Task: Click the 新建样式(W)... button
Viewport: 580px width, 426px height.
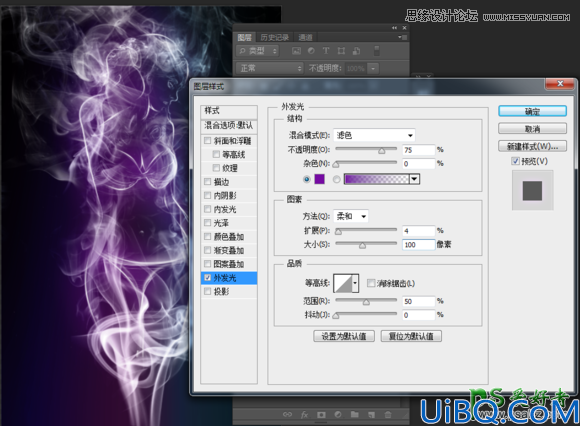Action: click(532, 146)
